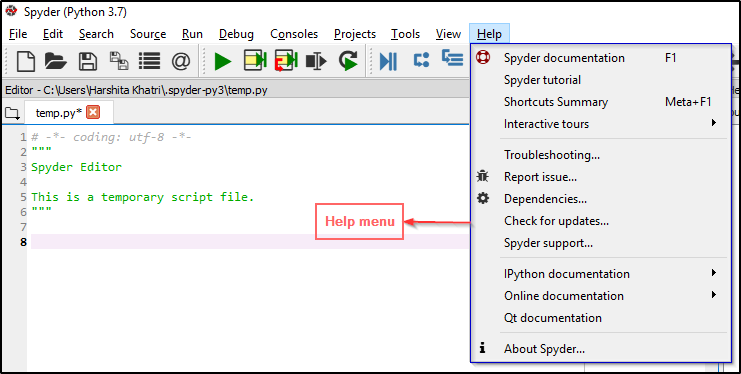Open the Source menu

pos(148,34)
